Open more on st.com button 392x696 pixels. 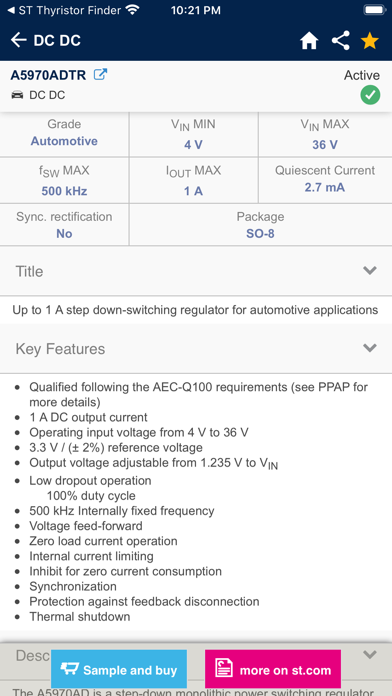273,669
